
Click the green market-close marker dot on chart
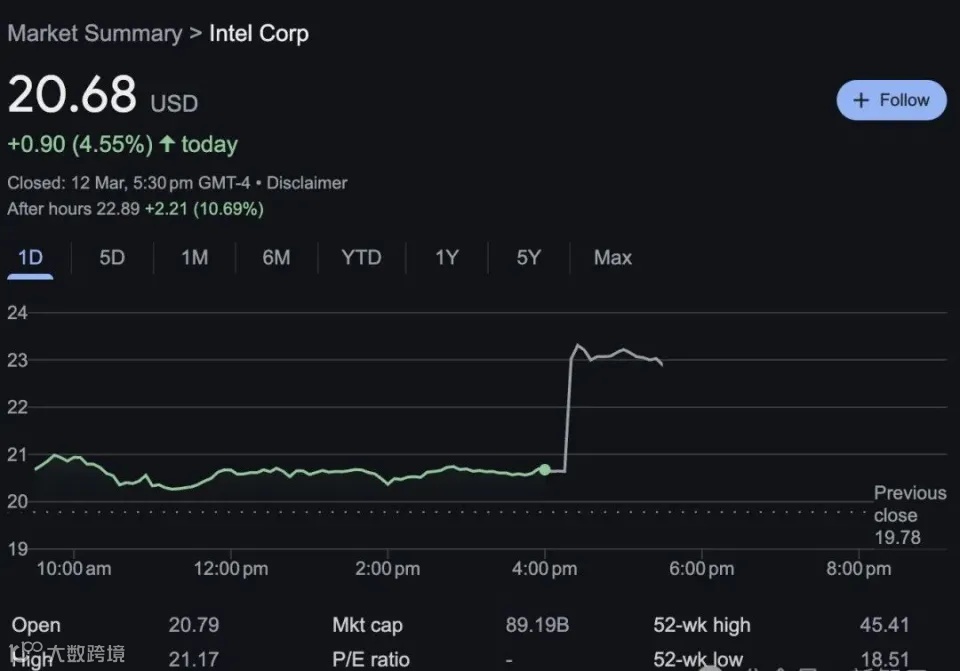click(545, 470)
